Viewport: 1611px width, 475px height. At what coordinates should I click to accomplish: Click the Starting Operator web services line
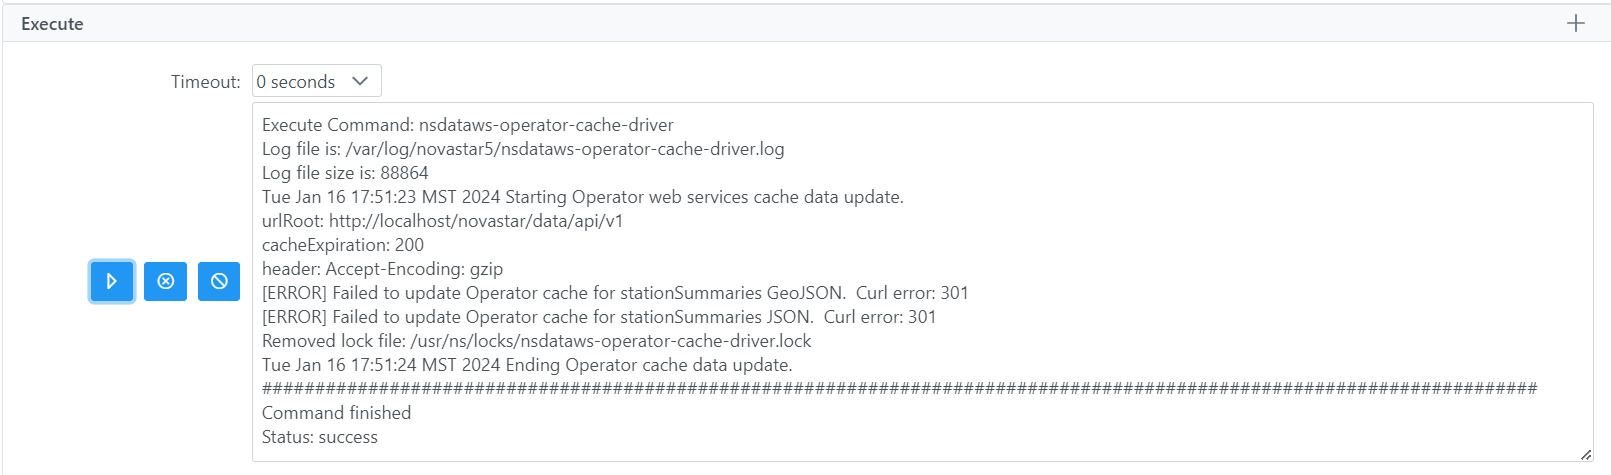click(x=582, y=197)
